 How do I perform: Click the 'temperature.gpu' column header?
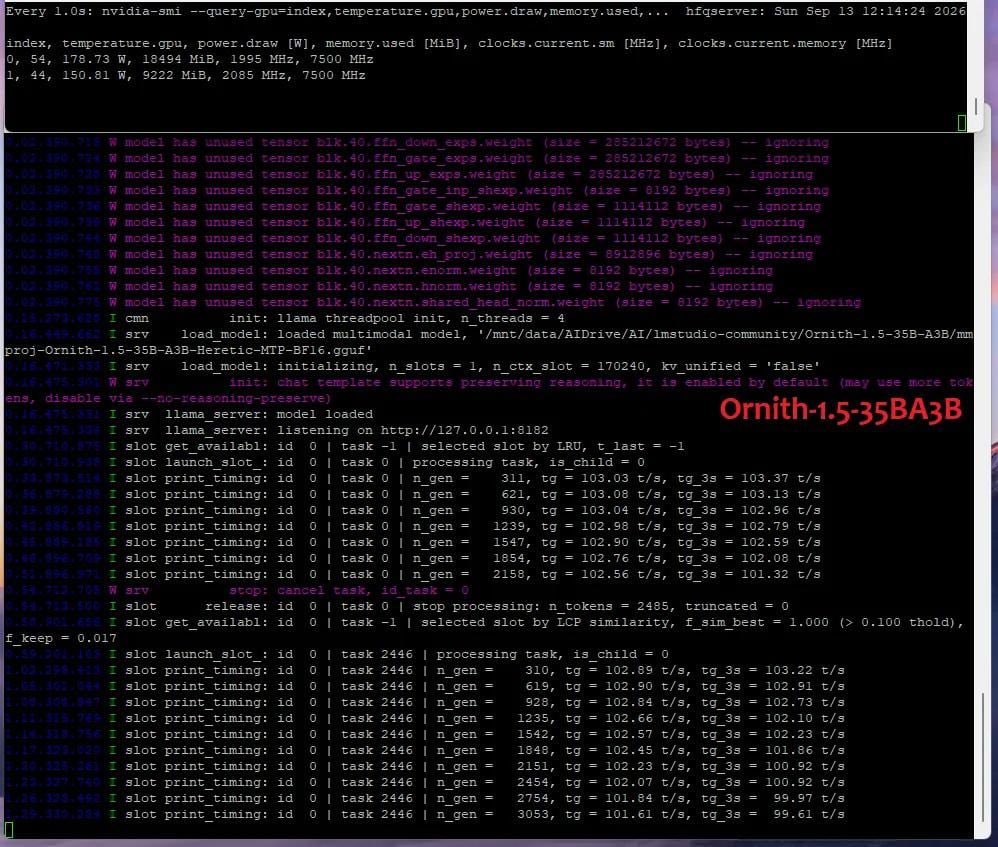point(122,43)
